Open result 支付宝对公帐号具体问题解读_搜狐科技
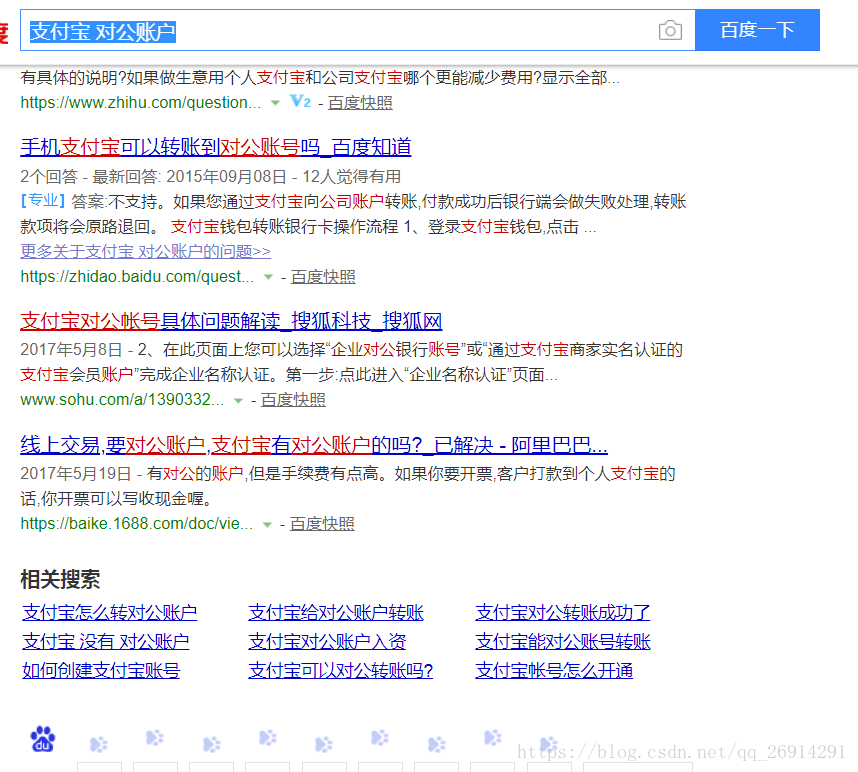Screen dimensions: 858x772 pyautogui.click(x=231, y=321)
